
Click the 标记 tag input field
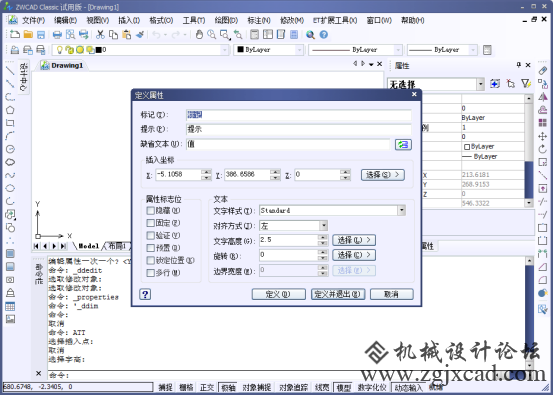[x=298, y=115]
